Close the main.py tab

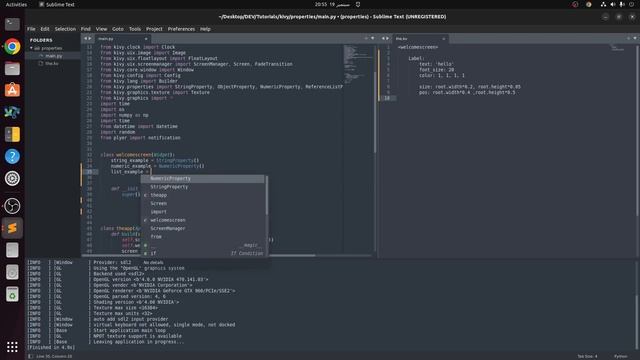pyautogui.click(x=146, y=39)
